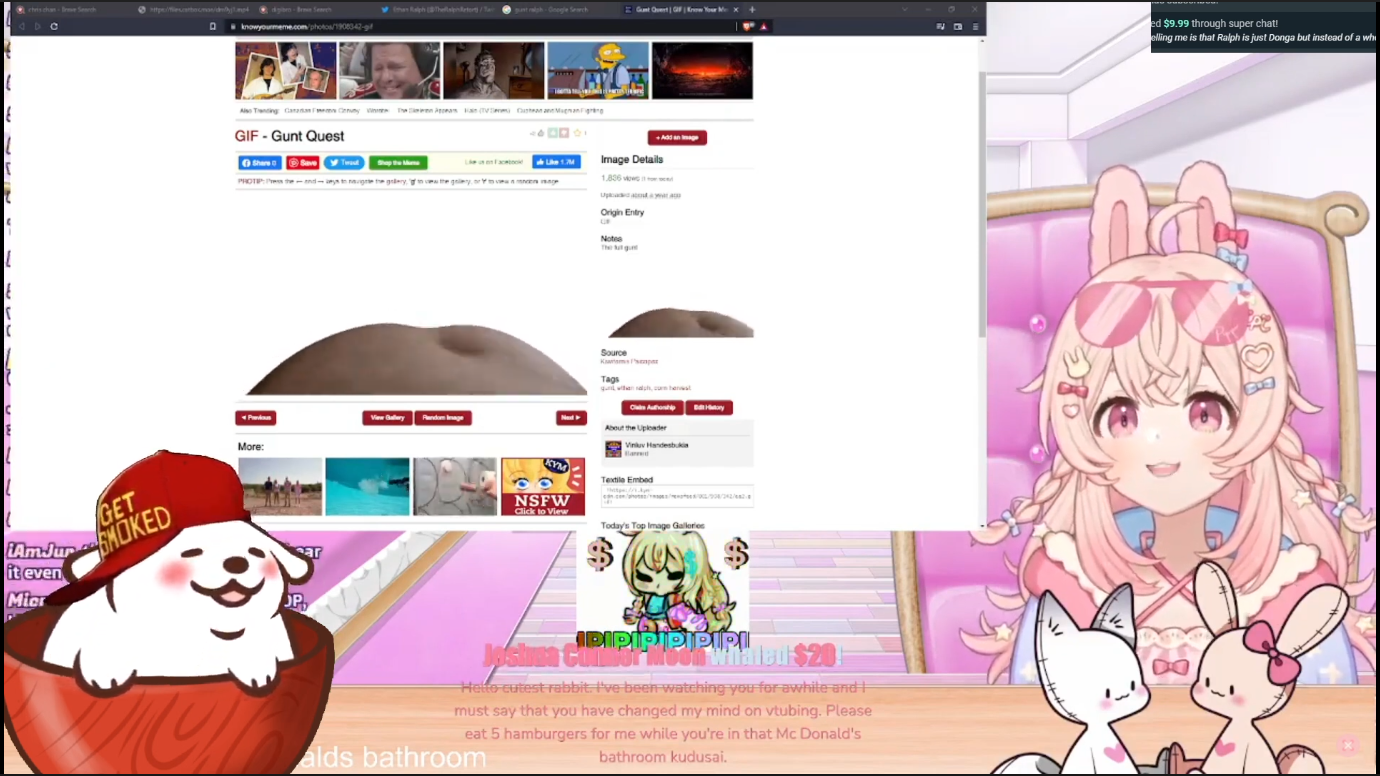
Task: Click the Edit History button
Action: click(709, 407)
